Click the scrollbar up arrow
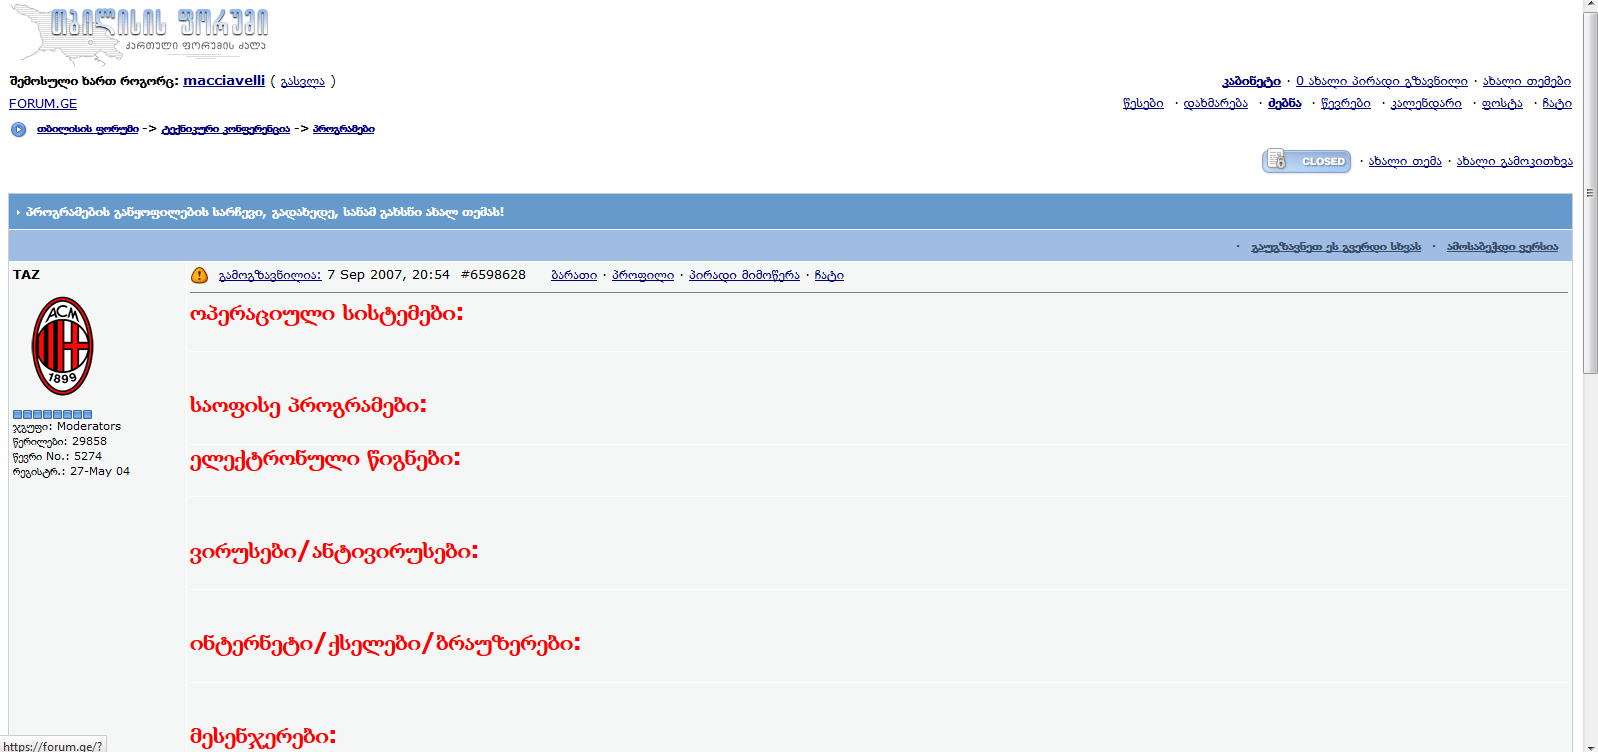Image resolution: width=1598 pixels, height=752 pixels. pyautogui.click(x=1590, y=6)
